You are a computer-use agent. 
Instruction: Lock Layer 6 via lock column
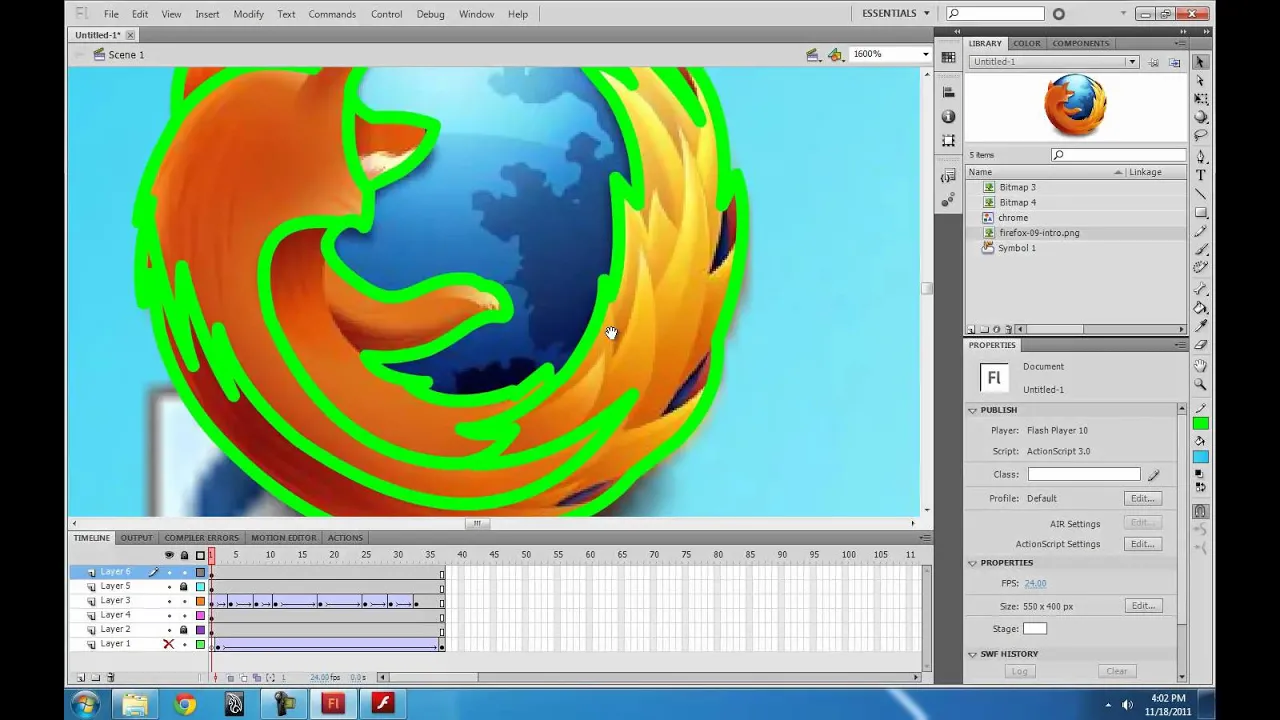(x=184, y=572)
